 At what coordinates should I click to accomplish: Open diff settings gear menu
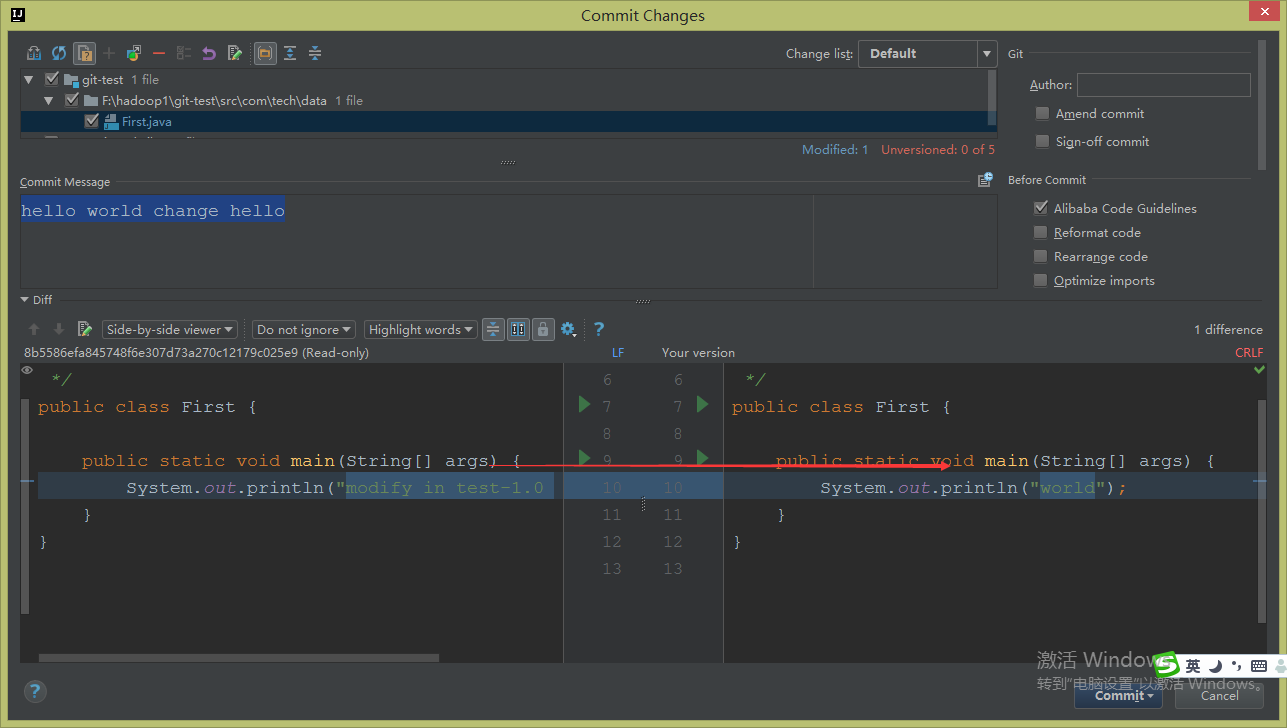569,329
